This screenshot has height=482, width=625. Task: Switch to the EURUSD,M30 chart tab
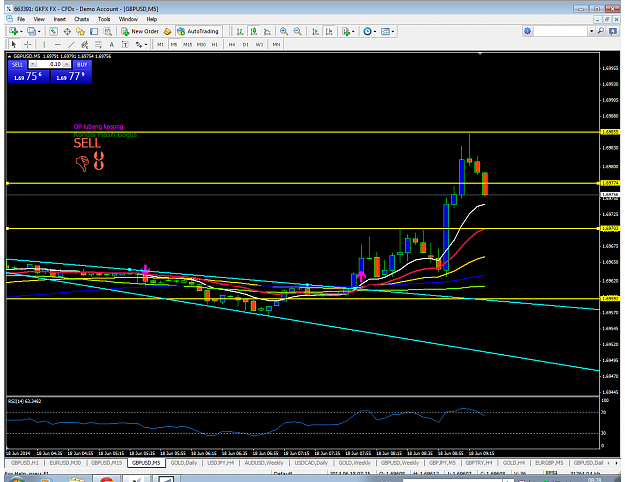point(65,463)
